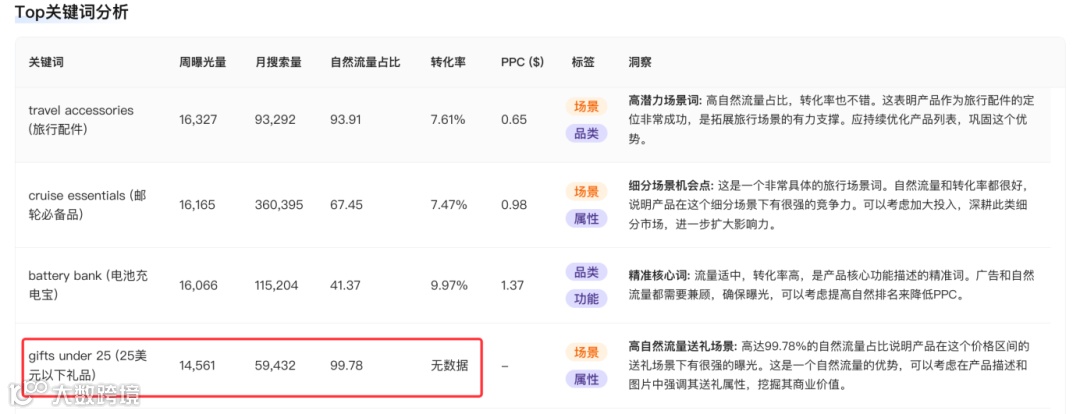Click monthly search value 360,395
Image resolution: width=1080 pixels, height=414 pixels.
point(278,205)
